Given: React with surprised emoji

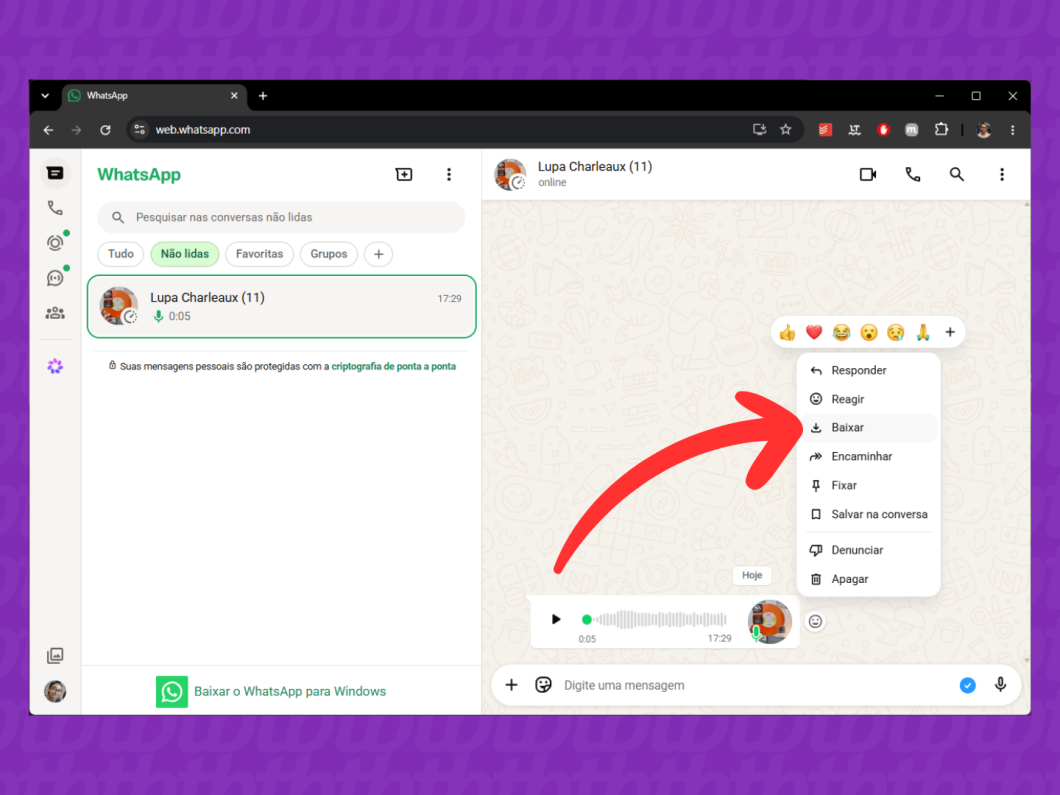Looking at the screenshot, I should [x=869, y=332].
